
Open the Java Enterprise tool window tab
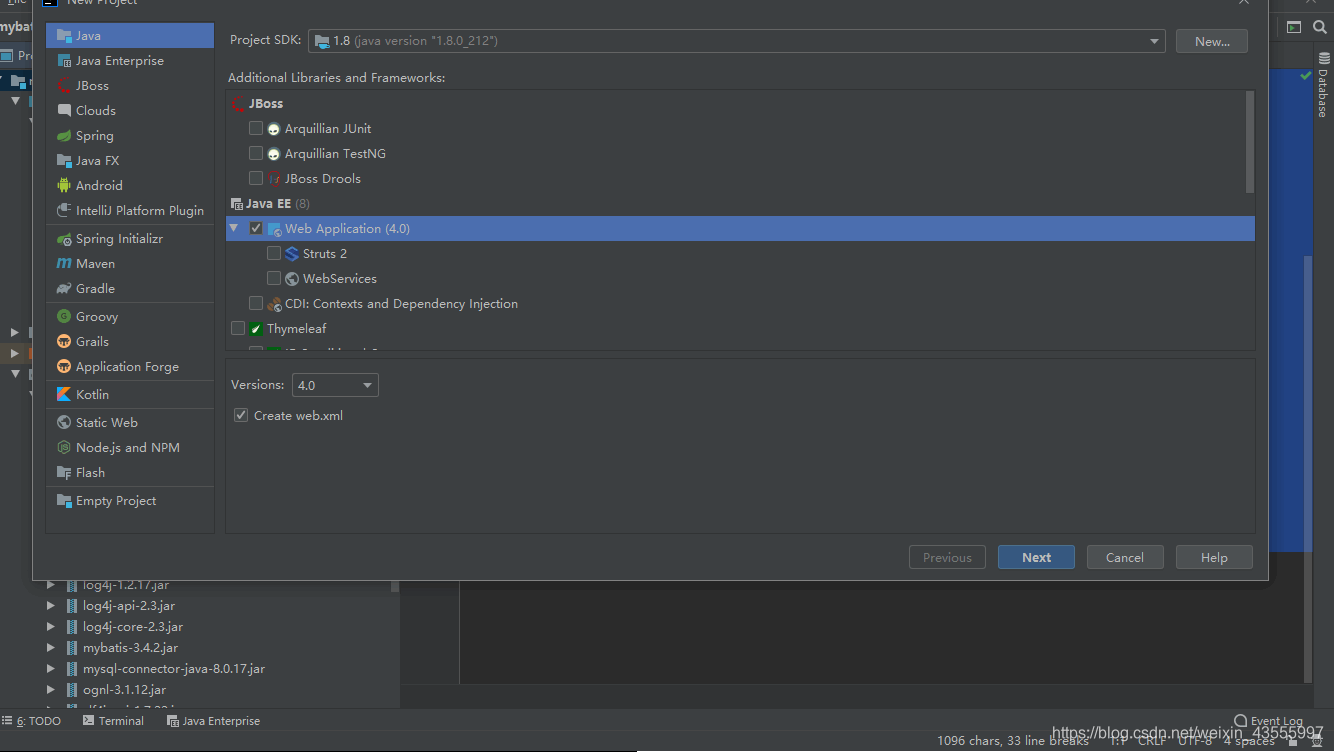[x=213, y=721]
